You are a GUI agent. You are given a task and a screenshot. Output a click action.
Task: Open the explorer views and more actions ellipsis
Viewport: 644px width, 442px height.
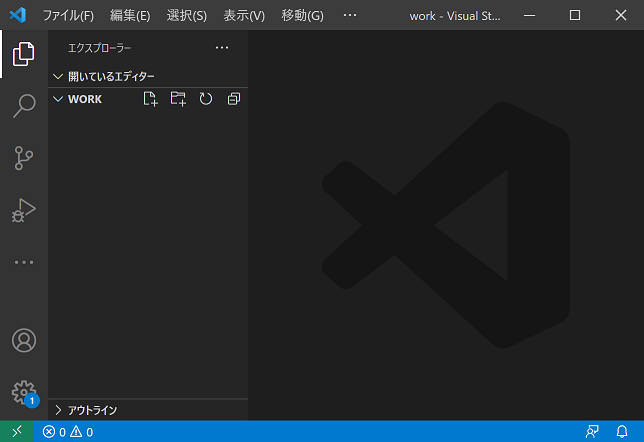(x=222, y=48)
